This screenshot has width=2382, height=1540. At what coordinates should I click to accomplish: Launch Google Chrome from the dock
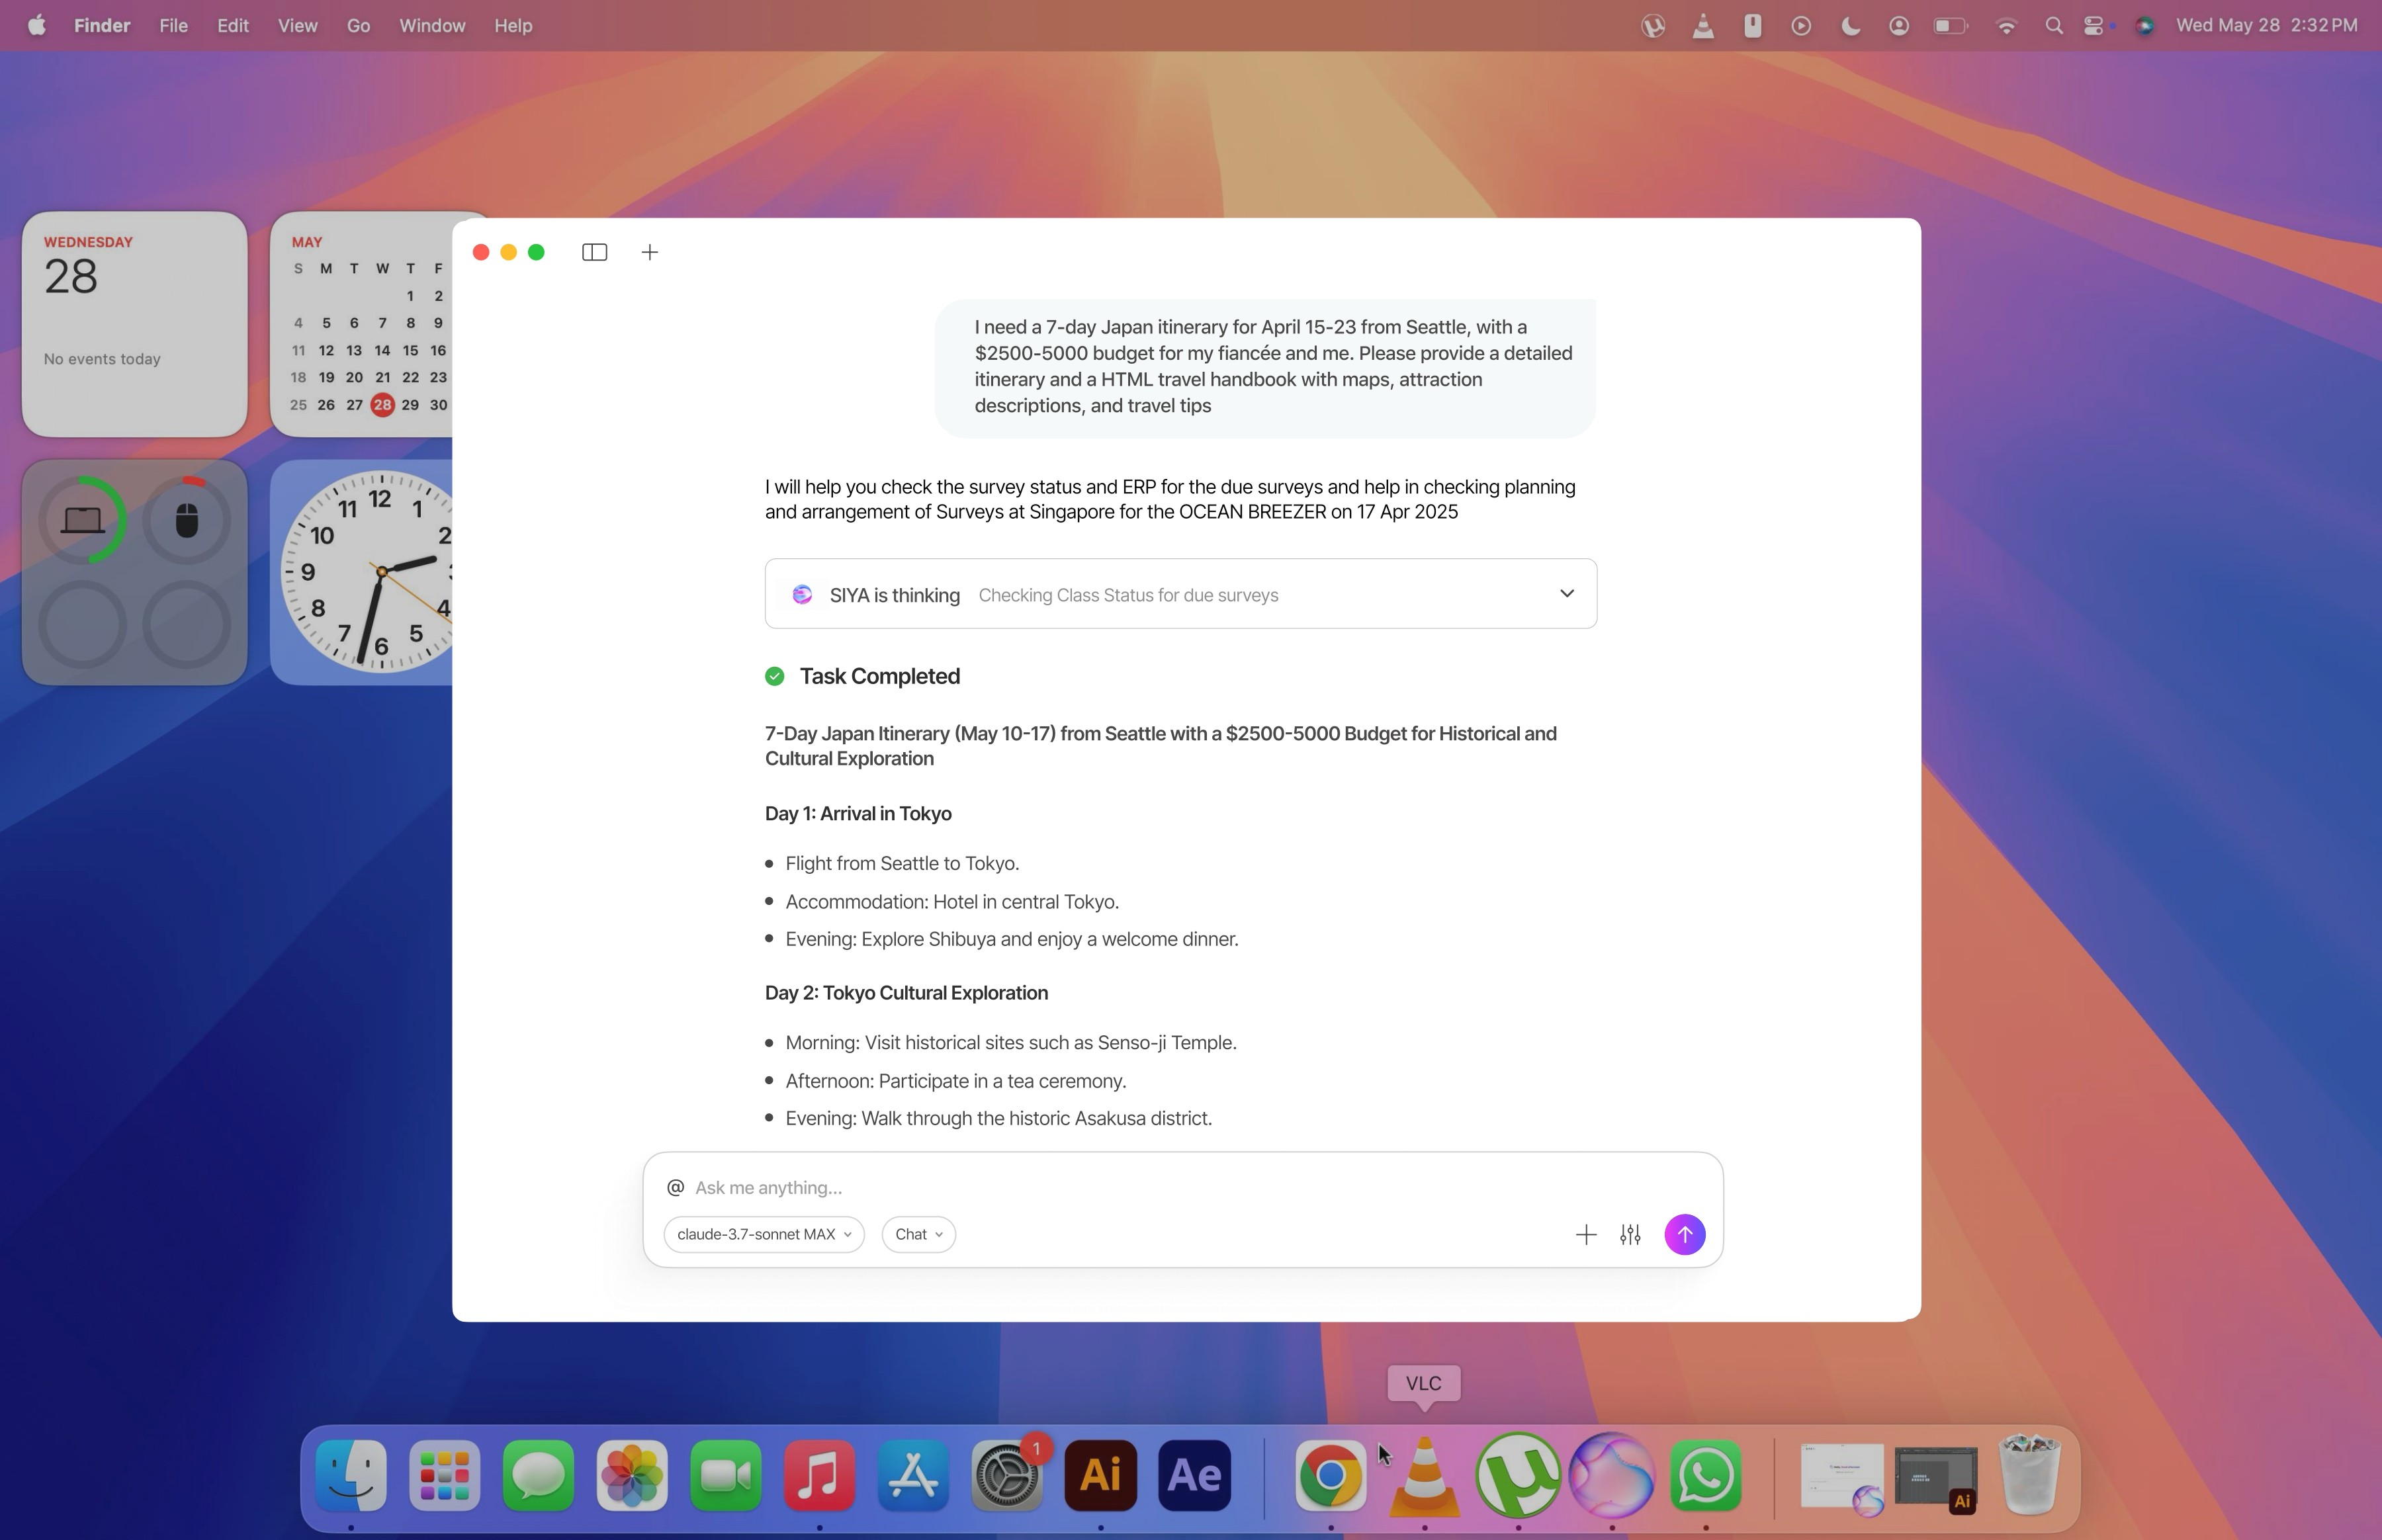[1331, 1475]
